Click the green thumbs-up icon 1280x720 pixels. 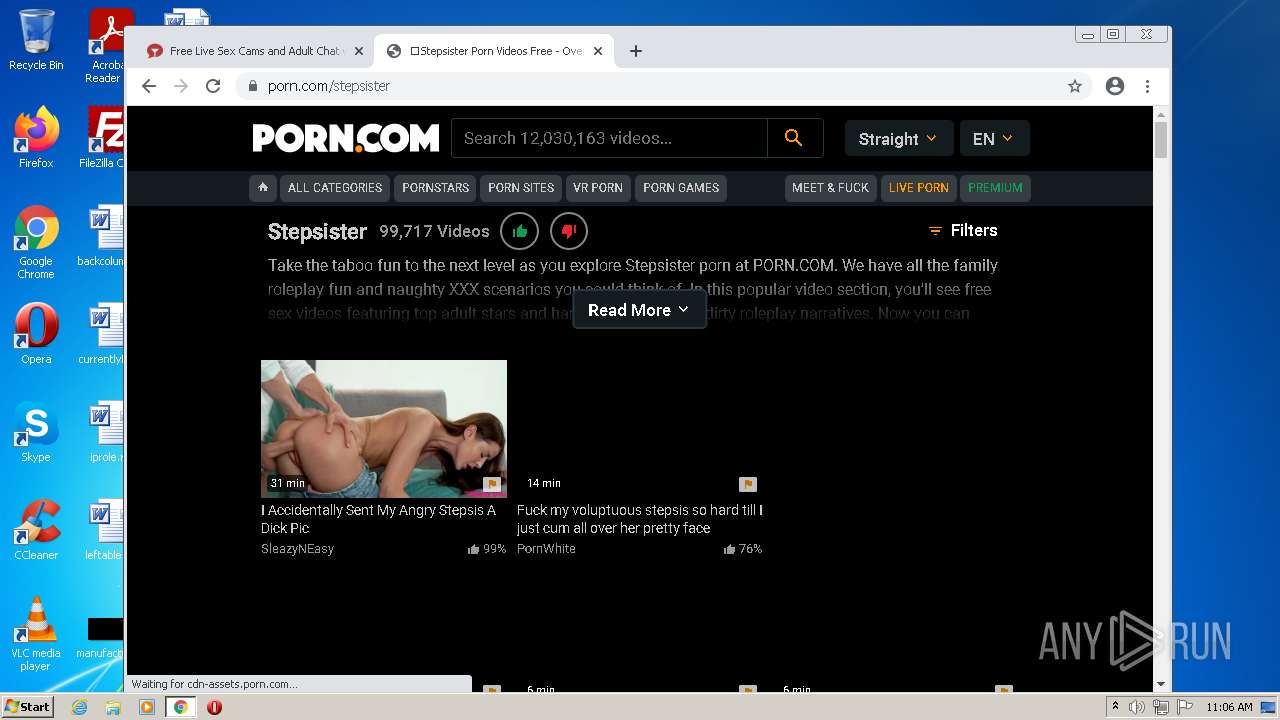click(520, 231)
